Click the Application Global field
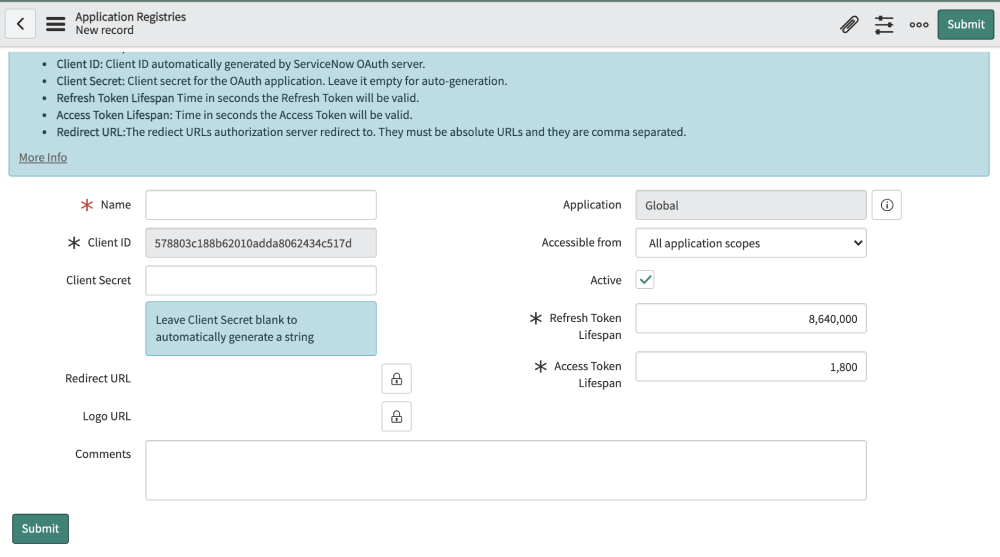1000x557 pixels. click(750, 205)
